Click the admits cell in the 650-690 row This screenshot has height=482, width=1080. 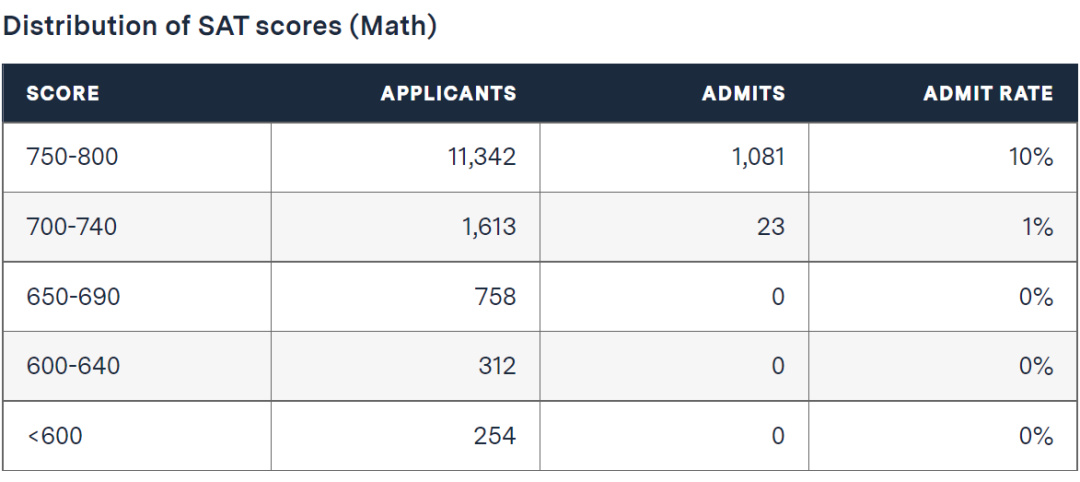[x=778, y=297]
